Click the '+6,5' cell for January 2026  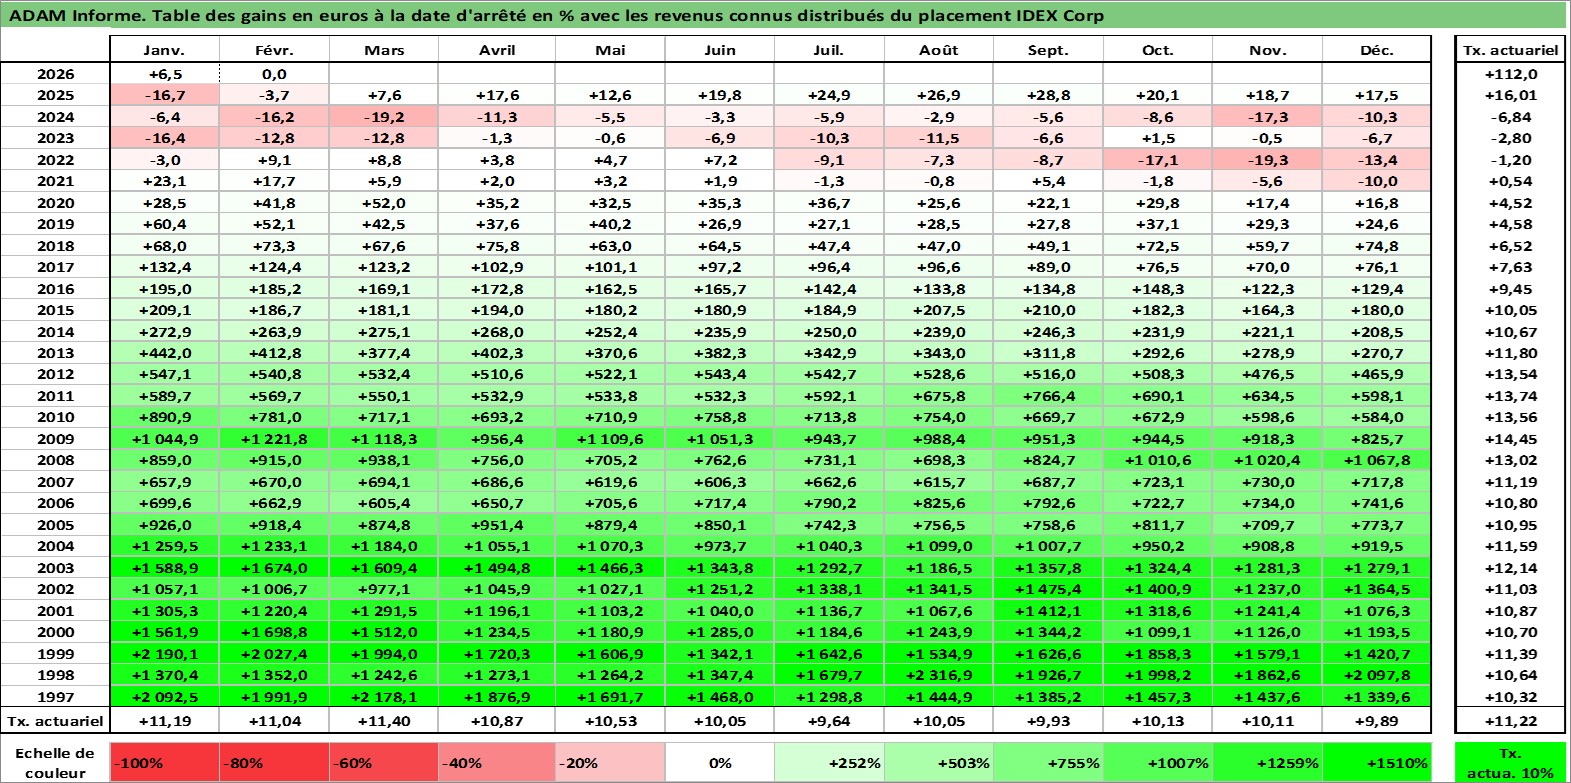164,74
